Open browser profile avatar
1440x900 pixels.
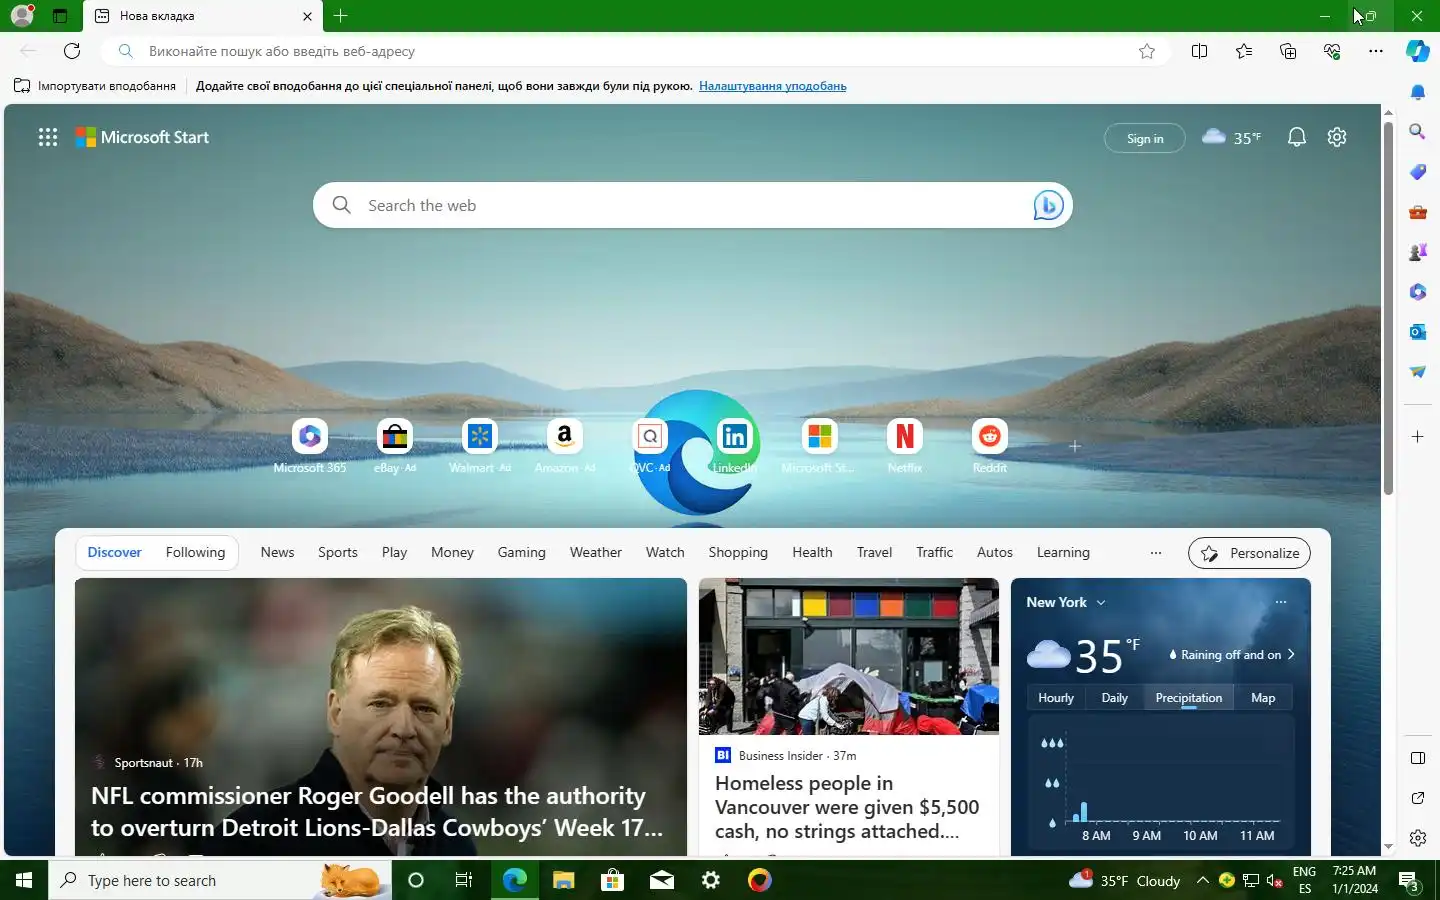coord(22,15)
